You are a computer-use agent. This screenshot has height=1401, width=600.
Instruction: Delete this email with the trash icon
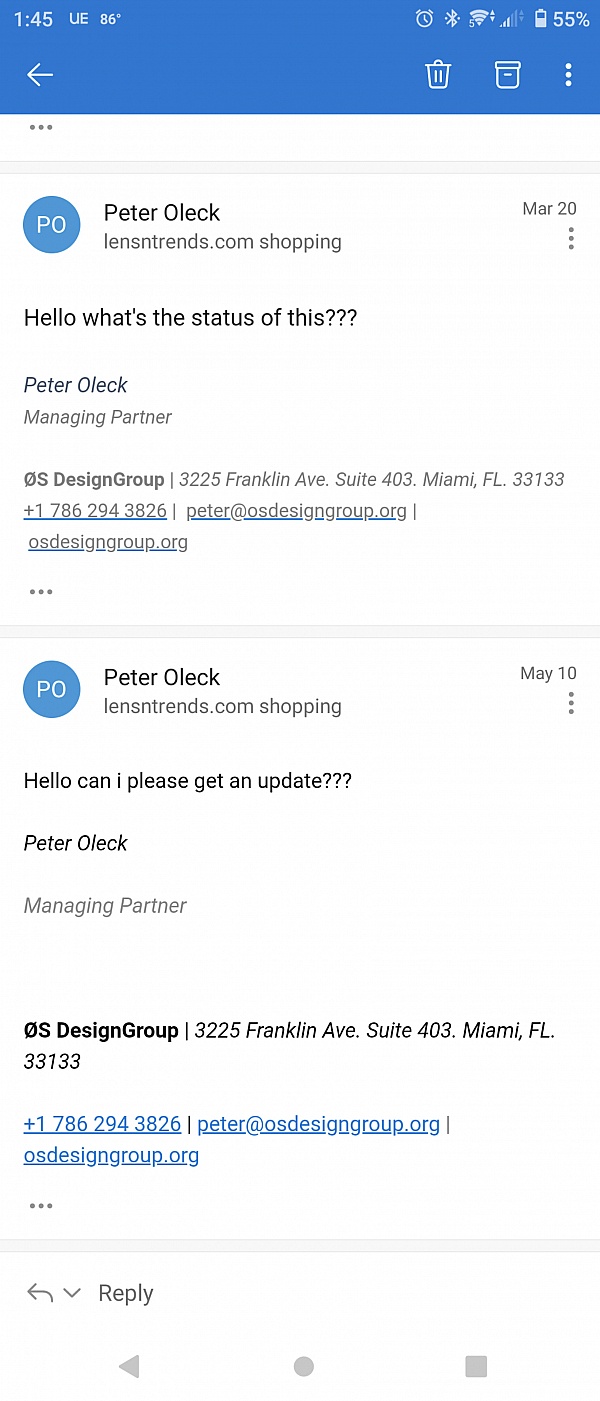[x=438, y=75]
